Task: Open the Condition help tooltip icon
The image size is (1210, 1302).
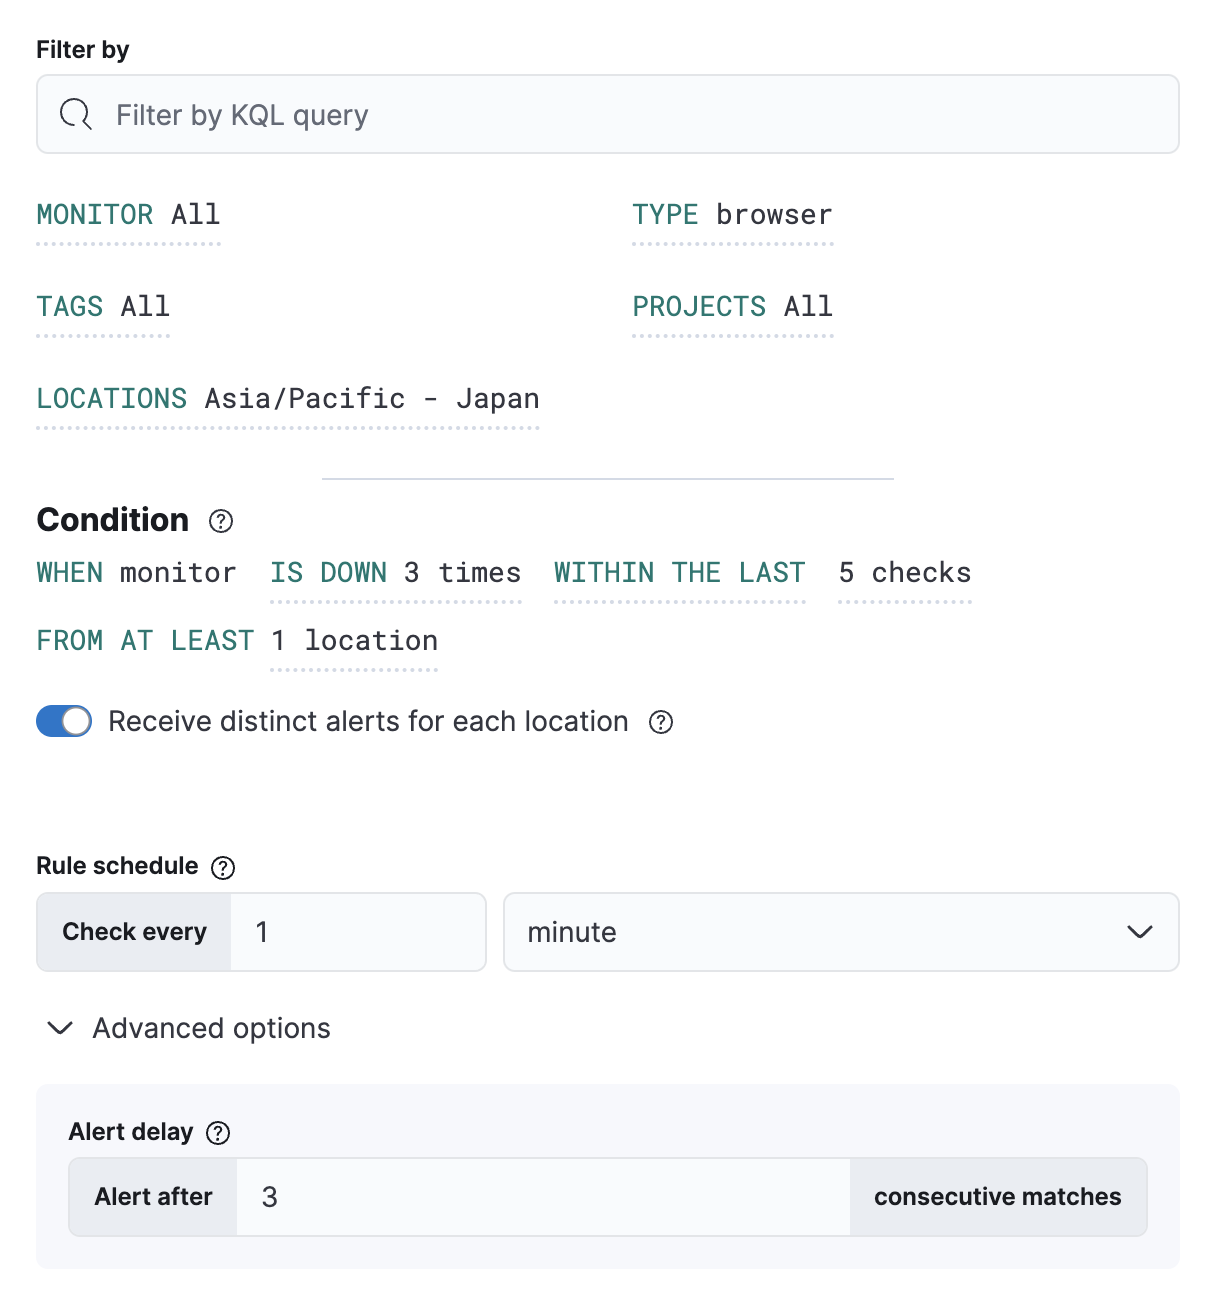Action: 220,521
